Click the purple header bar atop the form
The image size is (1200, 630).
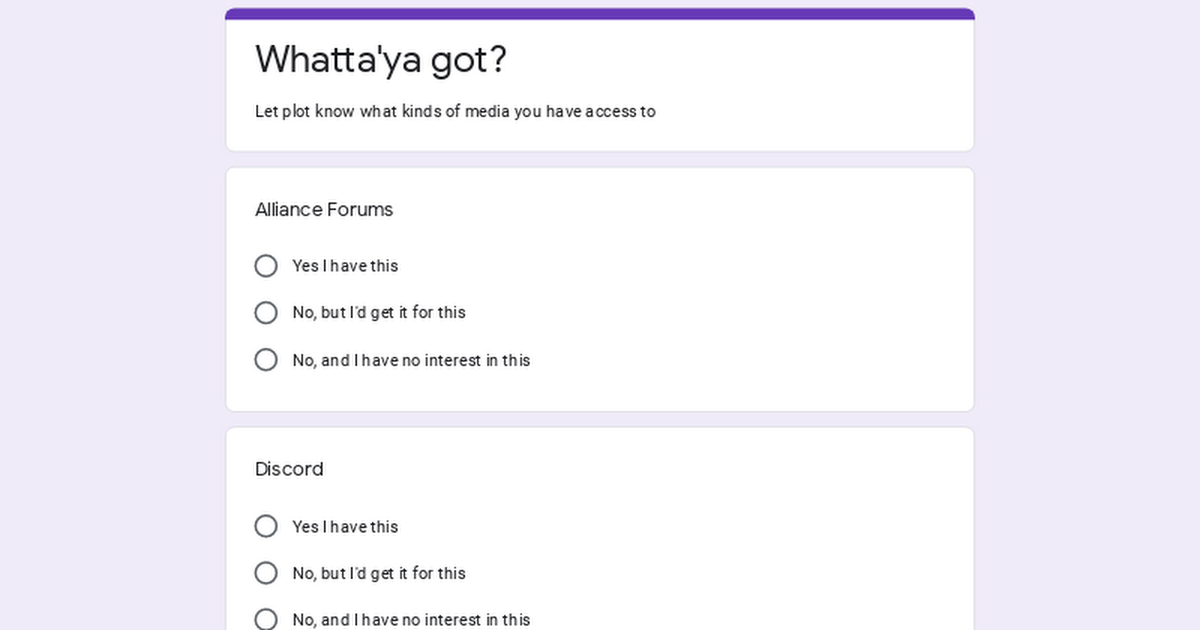600,14
